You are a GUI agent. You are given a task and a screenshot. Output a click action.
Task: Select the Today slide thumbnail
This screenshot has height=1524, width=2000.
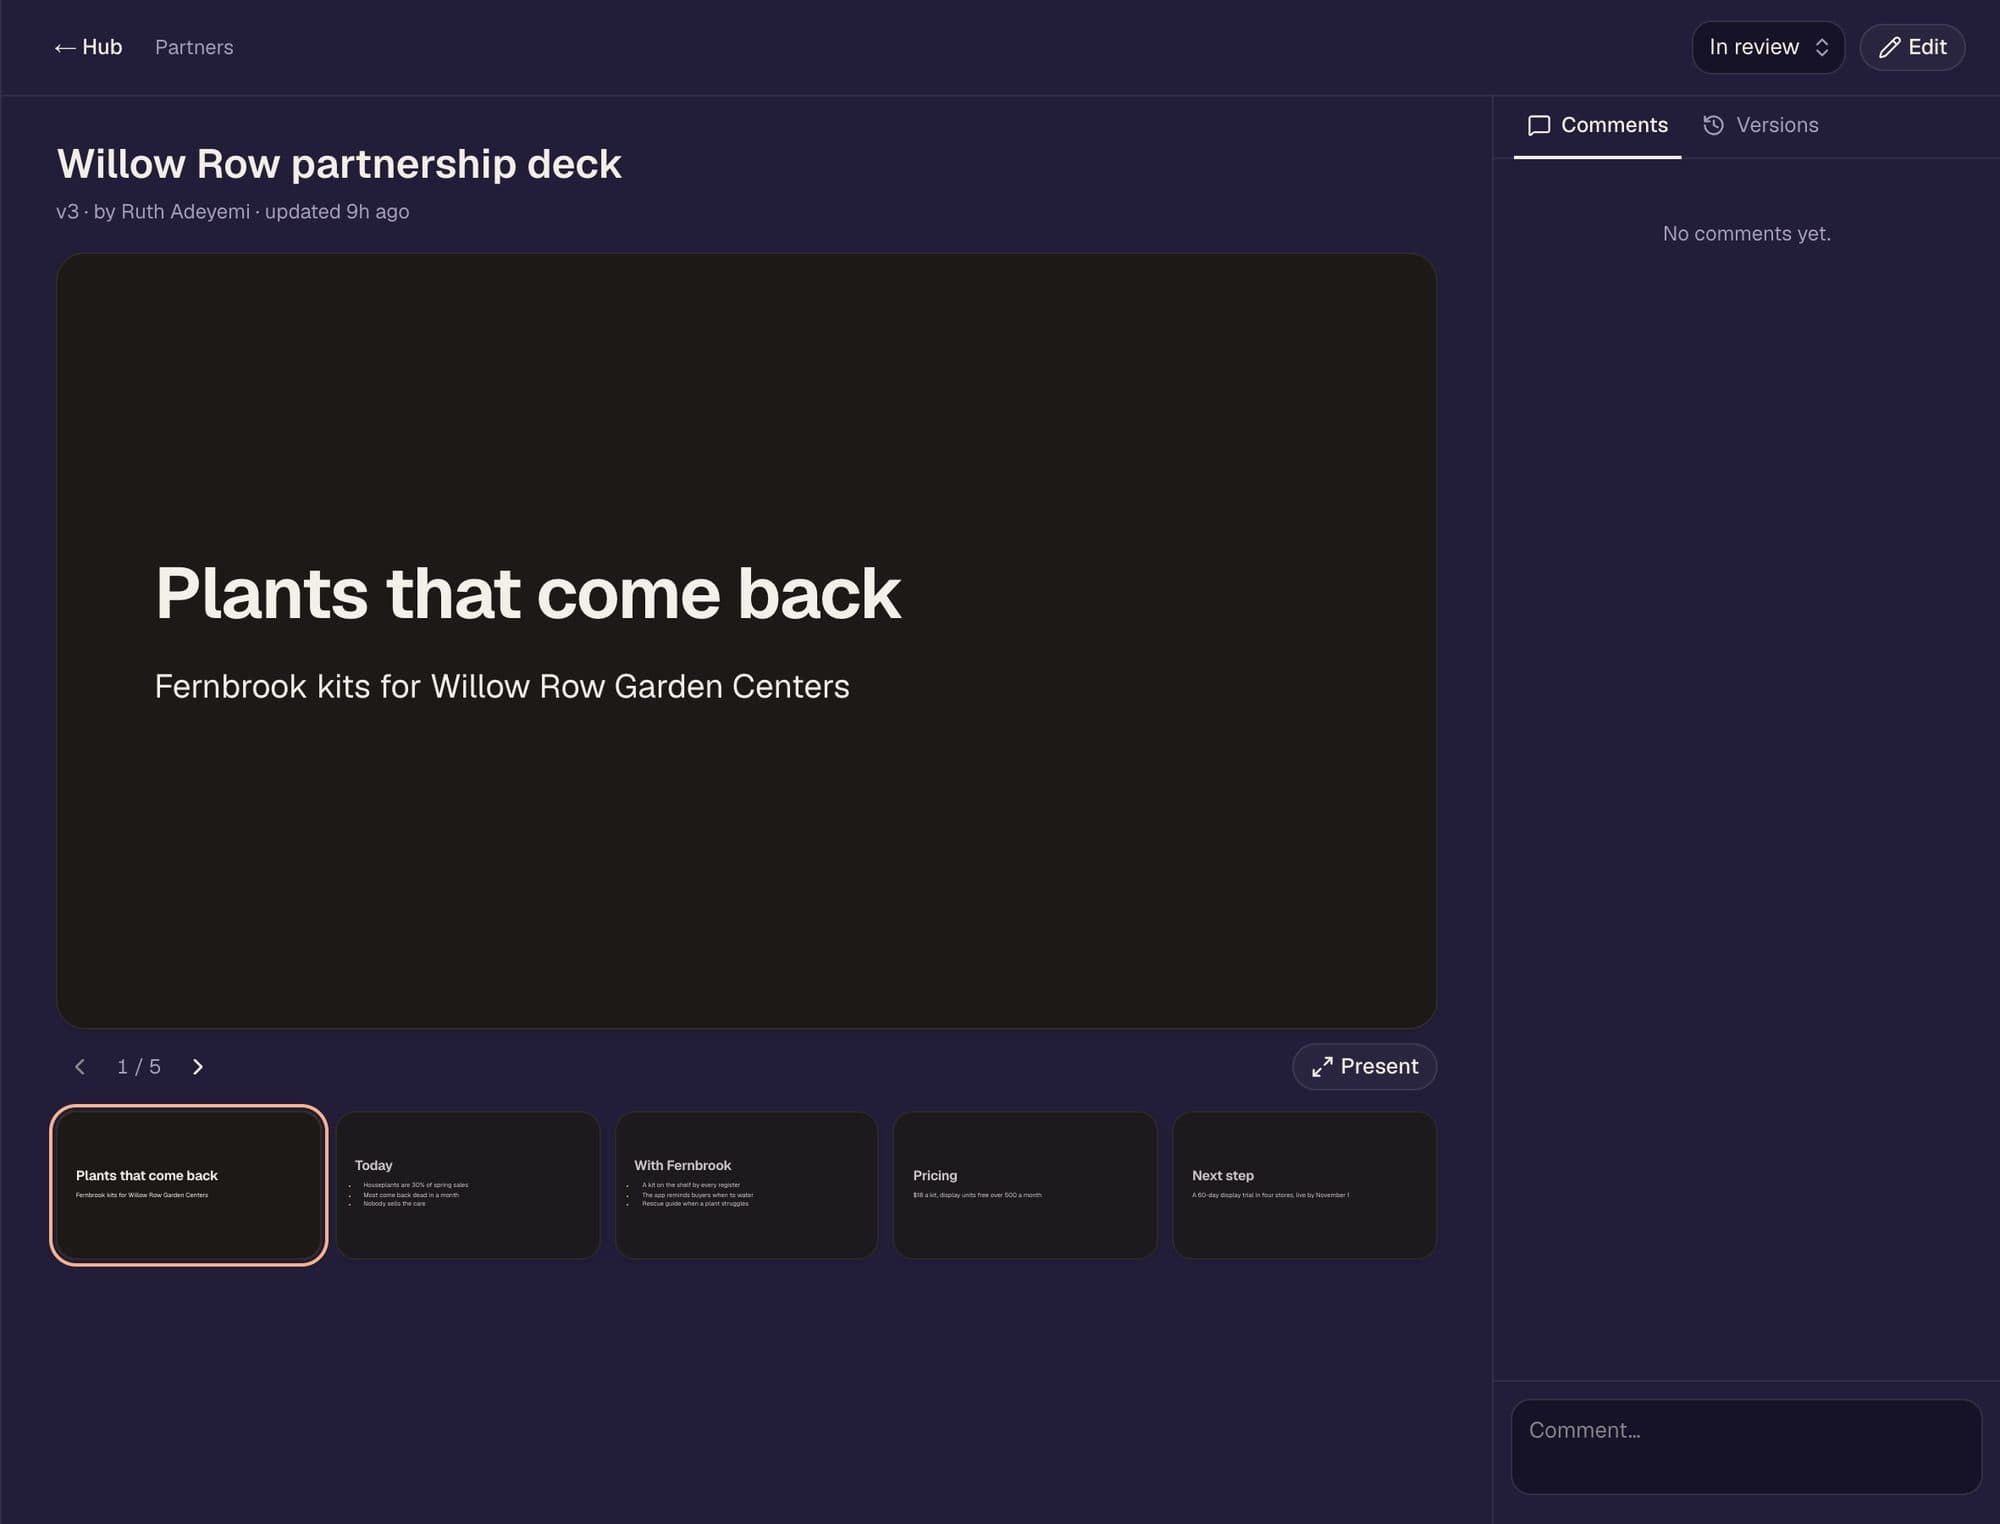click(x=468, y=1185)
